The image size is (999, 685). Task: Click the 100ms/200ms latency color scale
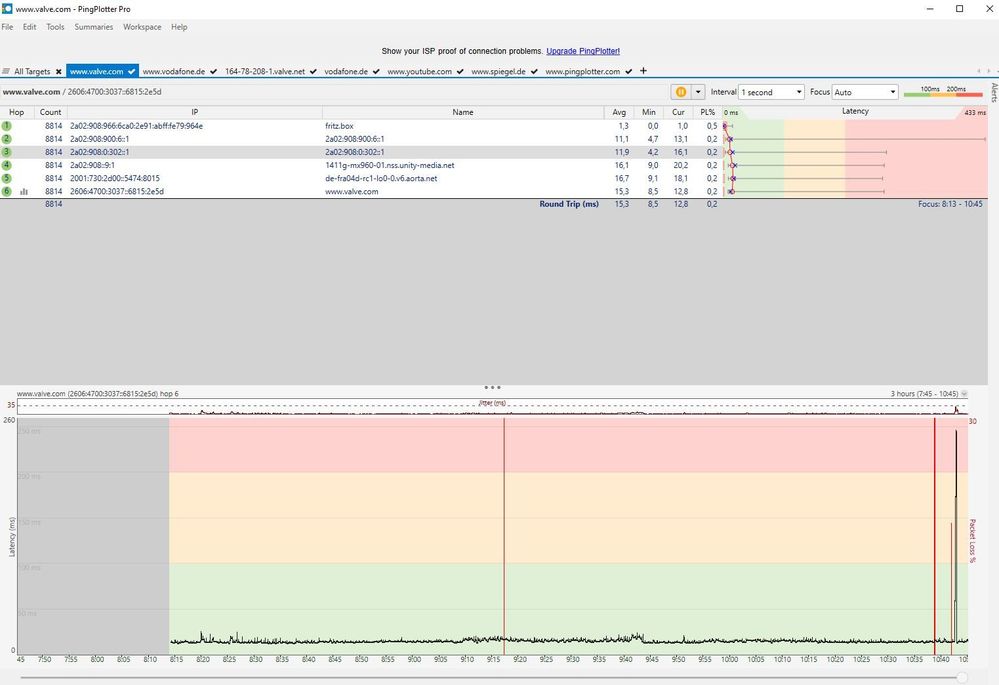click(x=942, y=92)
